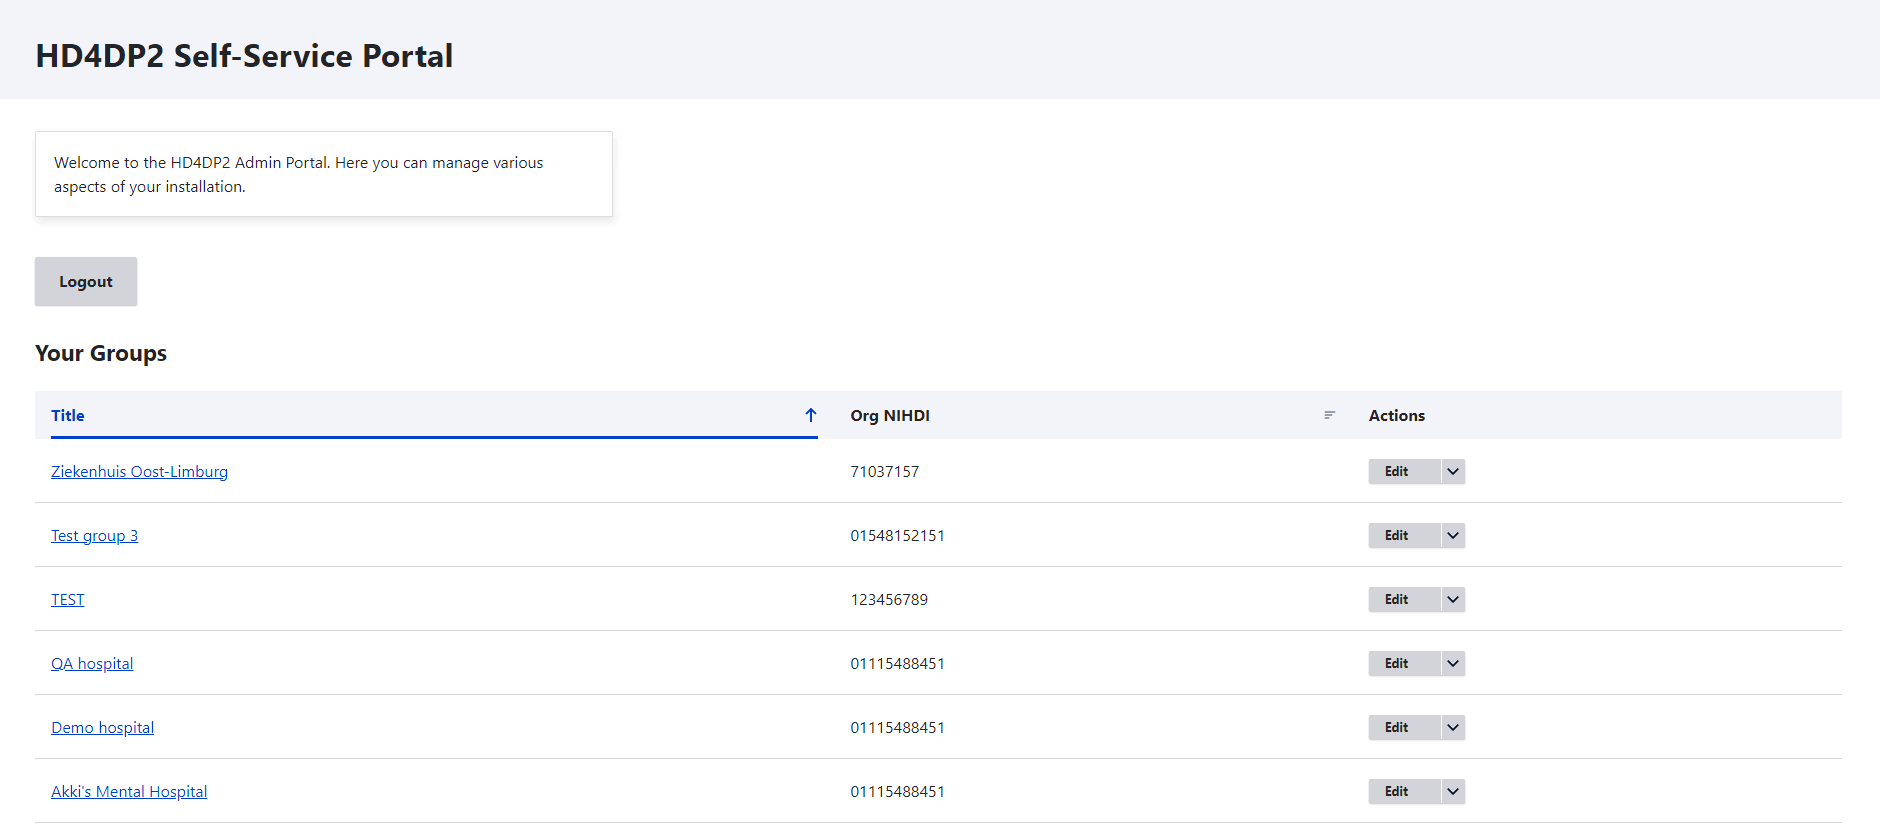1880x835 pixels.
Task: Expand actions dropdown for Ziekenhuis Oost-Limburg
Action: point(1453,472)
